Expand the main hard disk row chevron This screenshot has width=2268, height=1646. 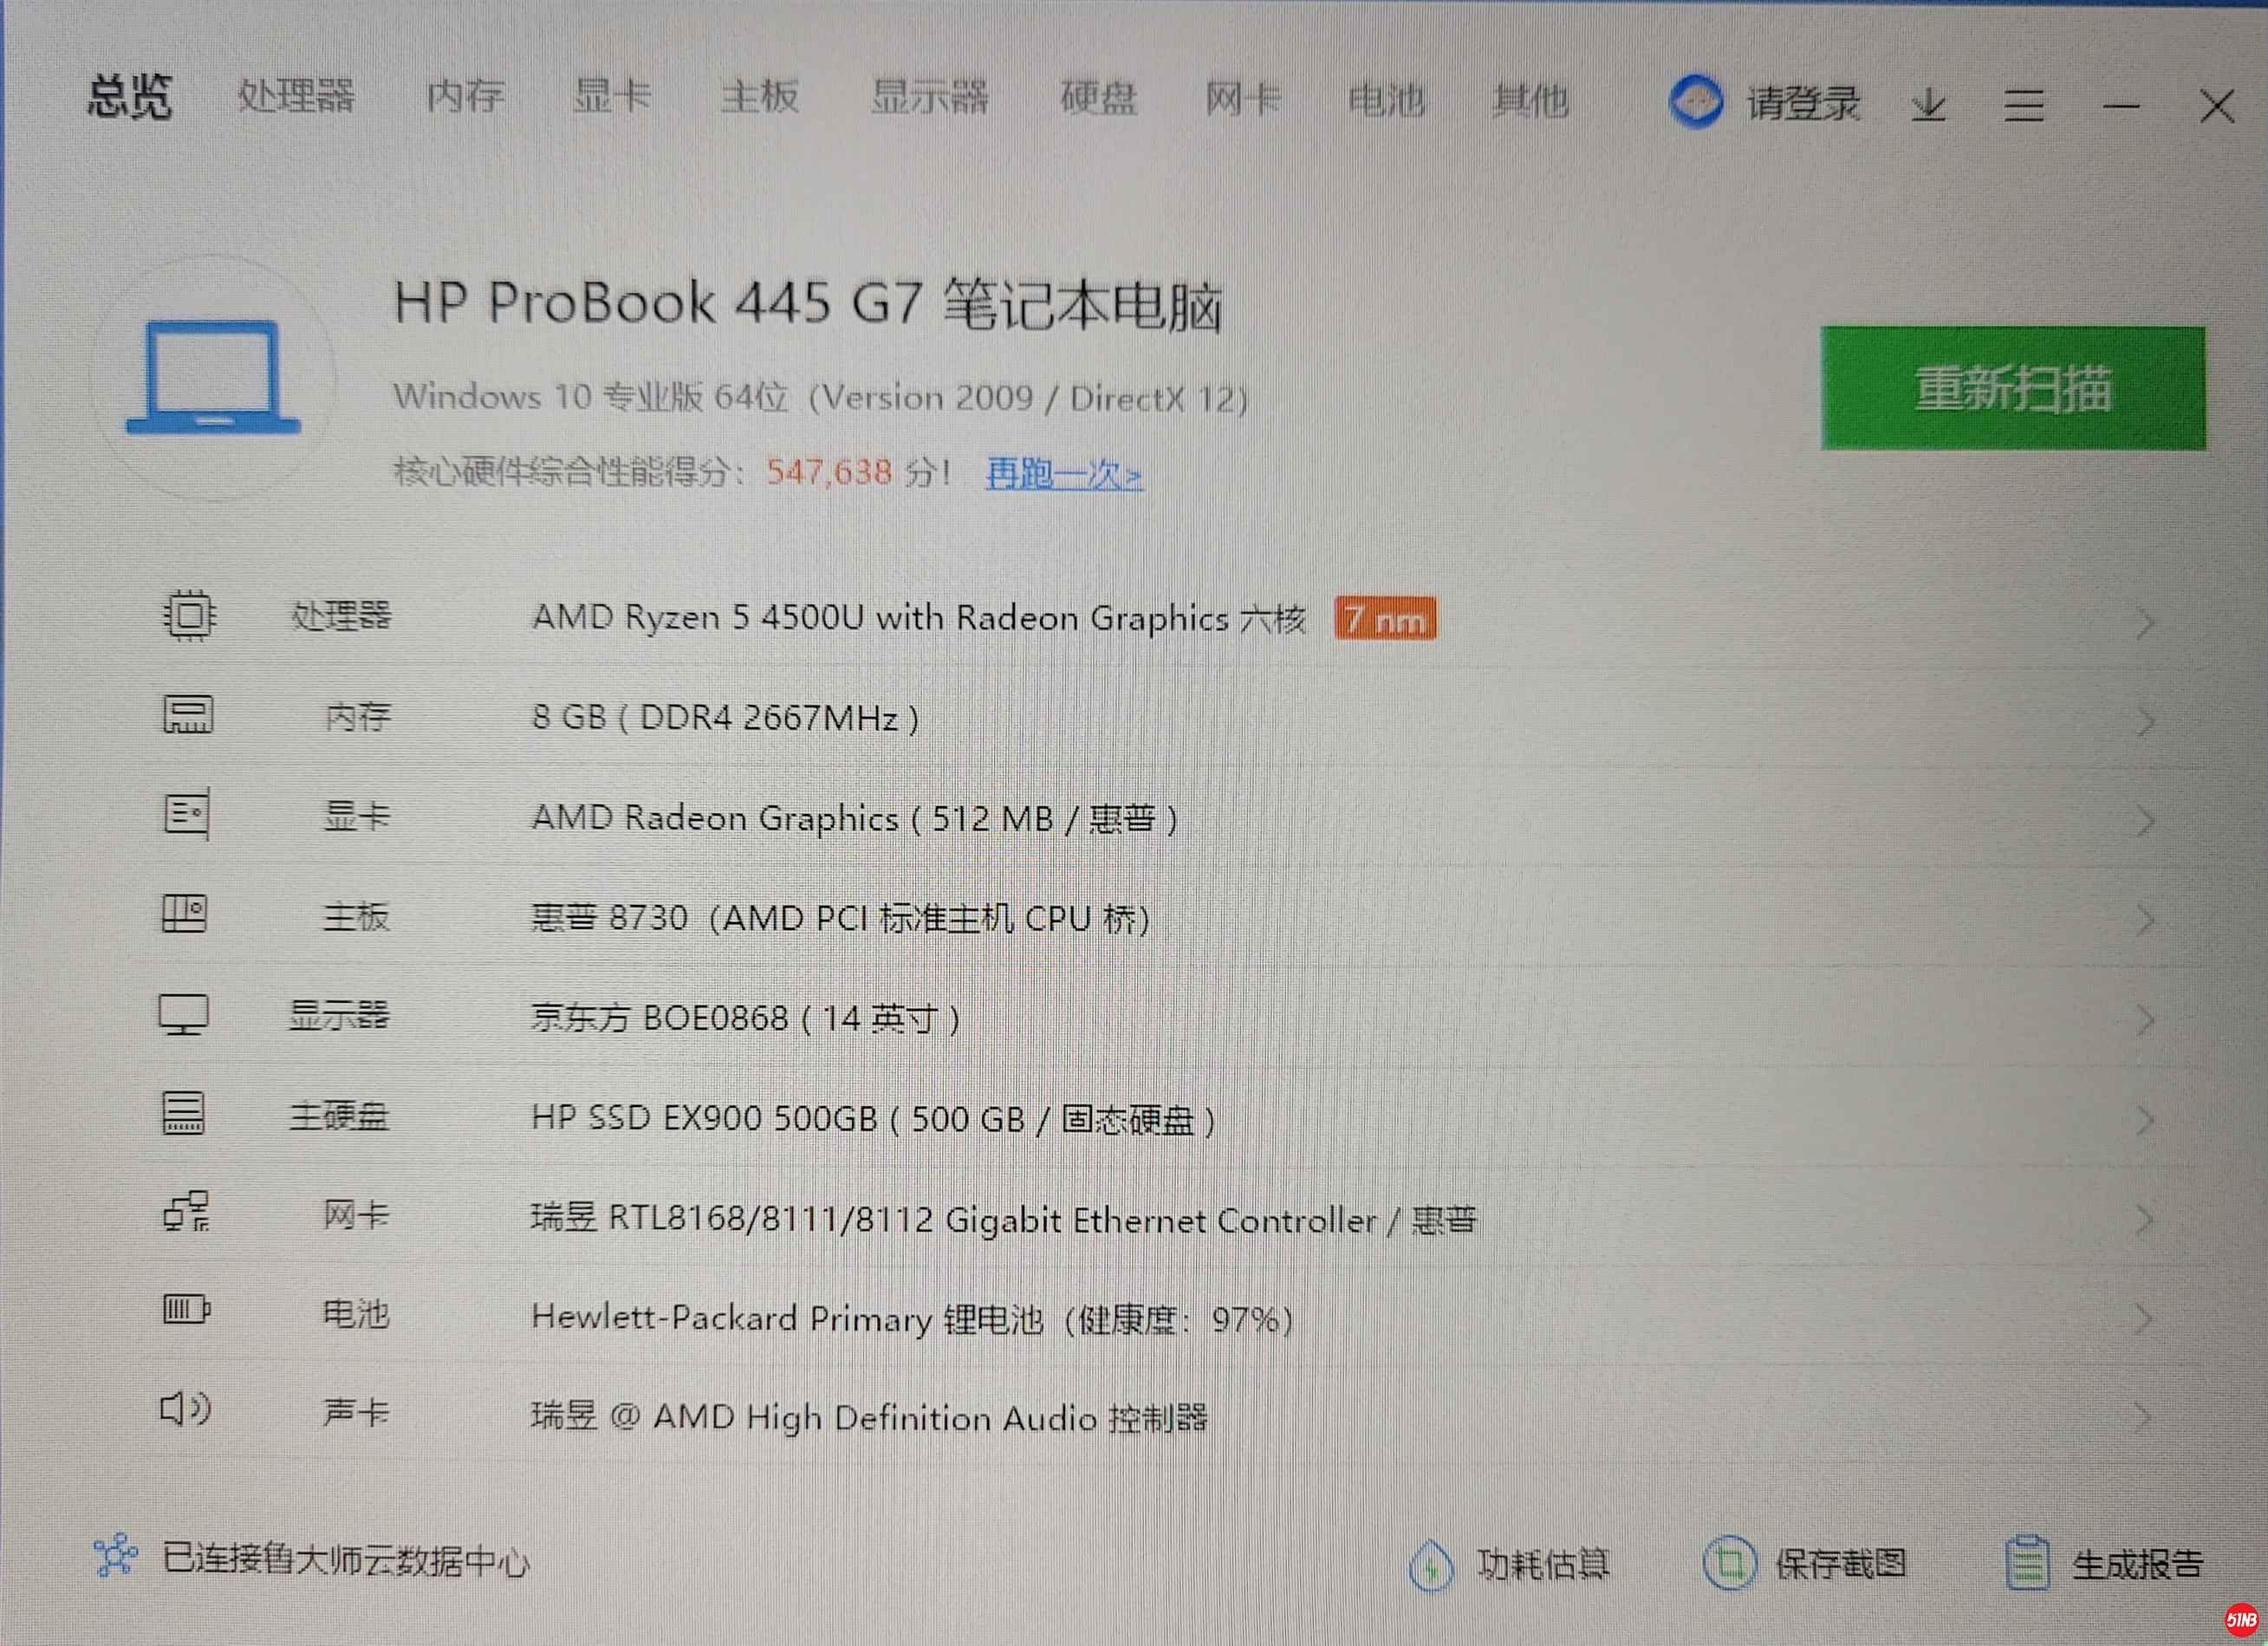pos(2144,1120)
